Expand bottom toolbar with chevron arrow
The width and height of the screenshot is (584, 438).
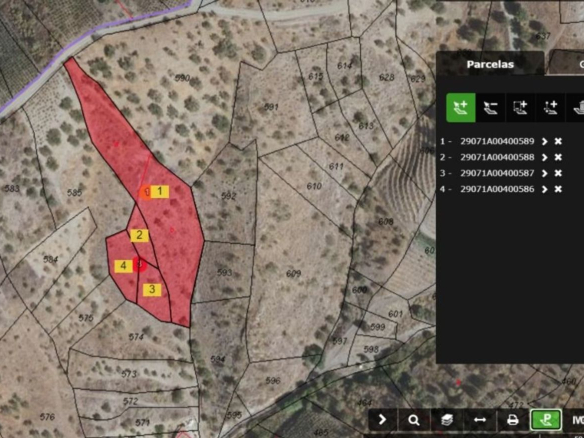pyautogui.click(x=383, y=420)
